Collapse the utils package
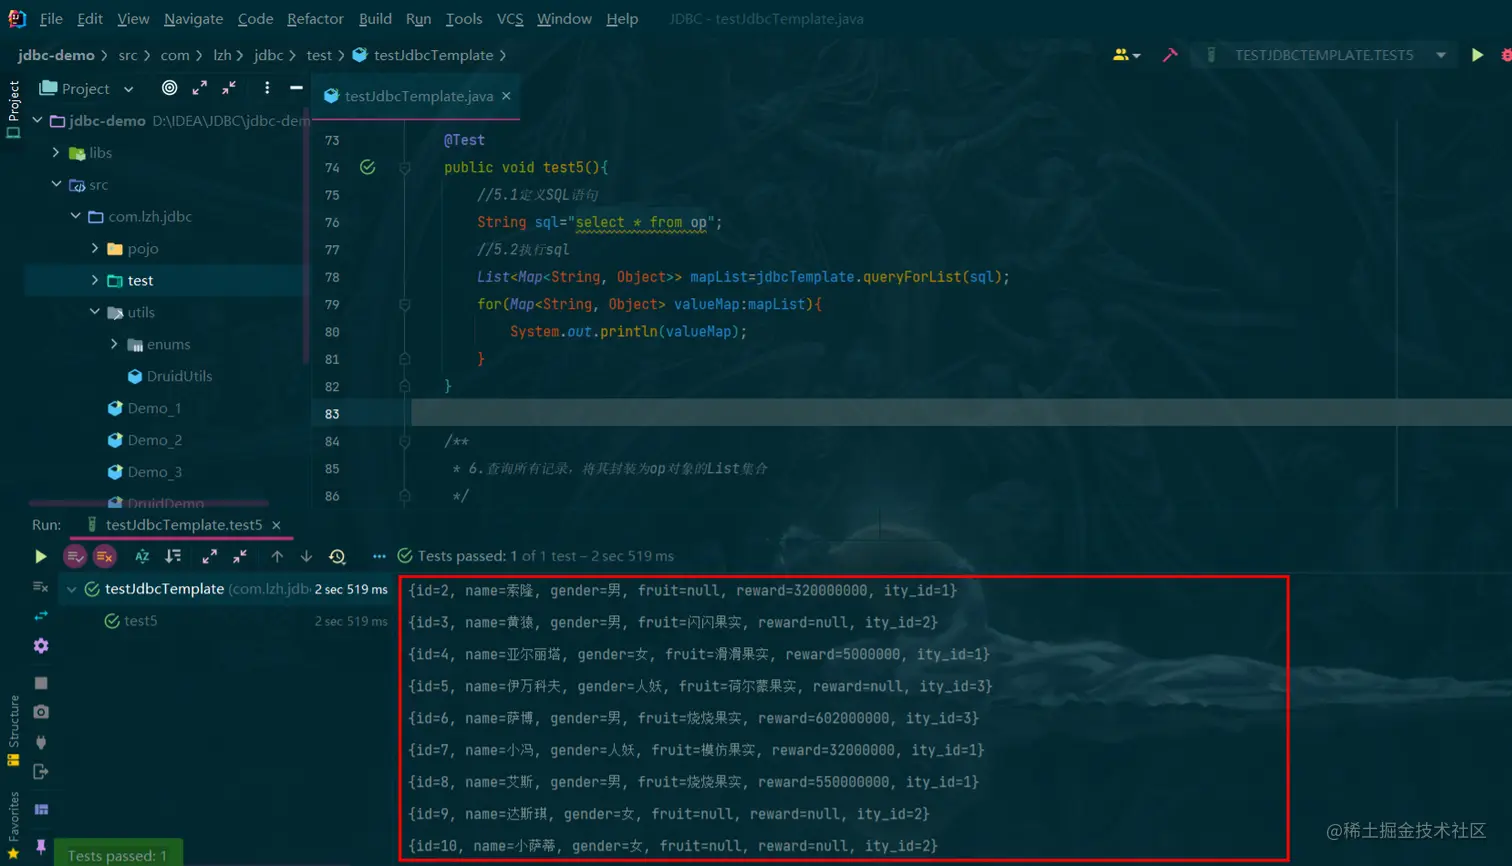This screenshot has width=1512, height=866. [x=95, y=312]
